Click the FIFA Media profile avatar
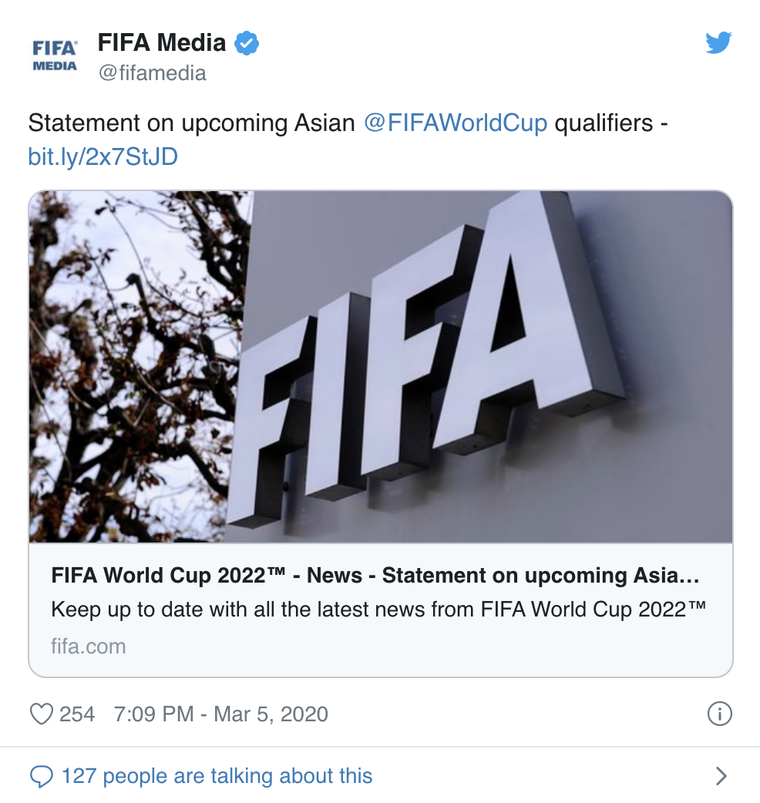The height and width of the screenshot is (803, 760). tap(56, 50)
